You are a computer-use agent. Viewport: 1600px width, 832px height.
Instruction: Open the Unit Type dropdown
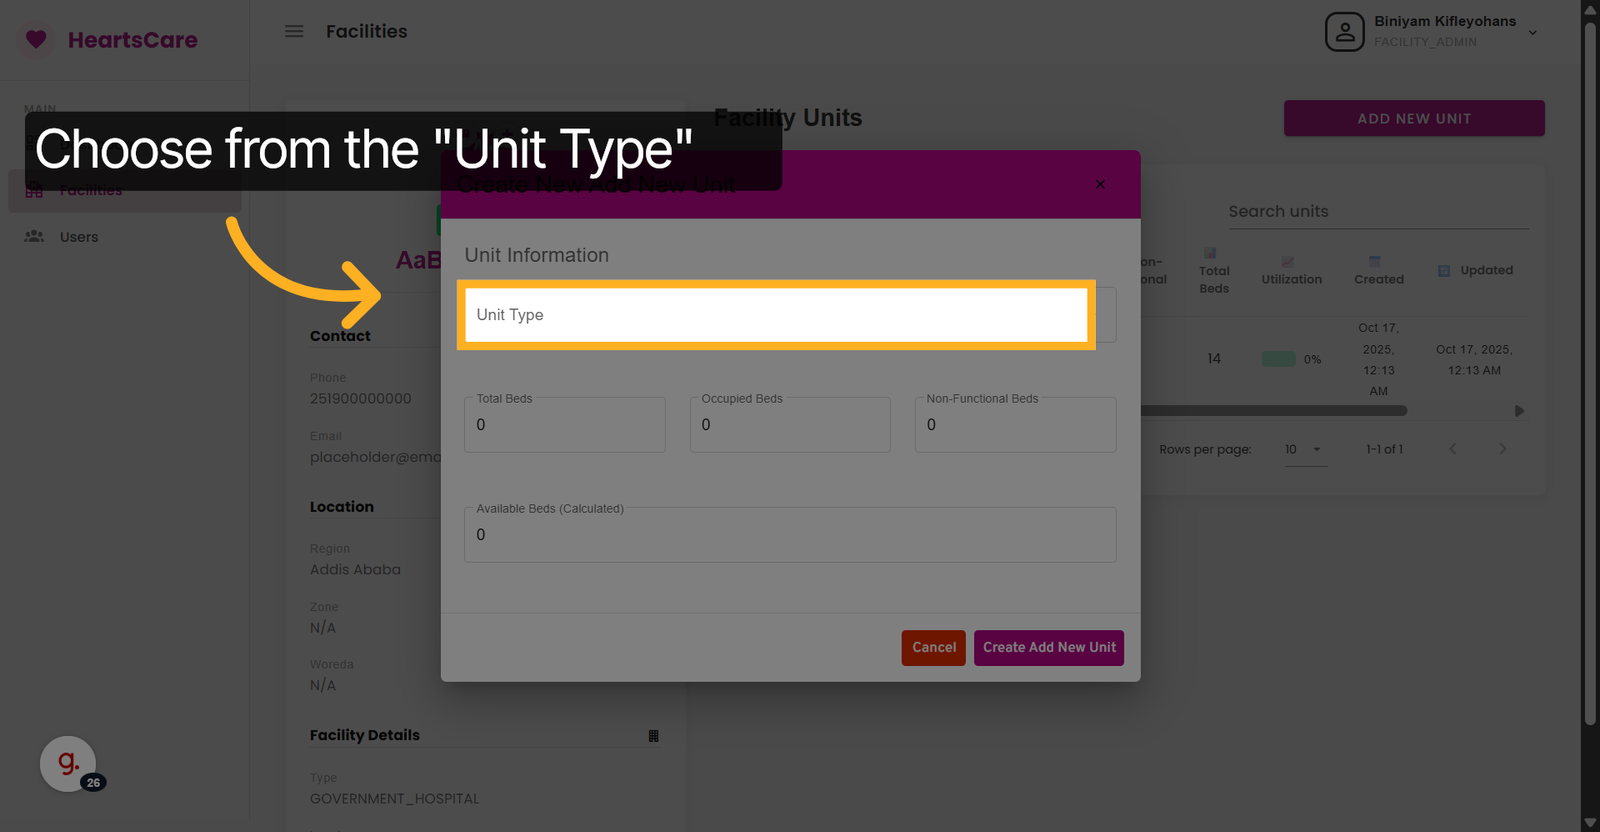790,315
